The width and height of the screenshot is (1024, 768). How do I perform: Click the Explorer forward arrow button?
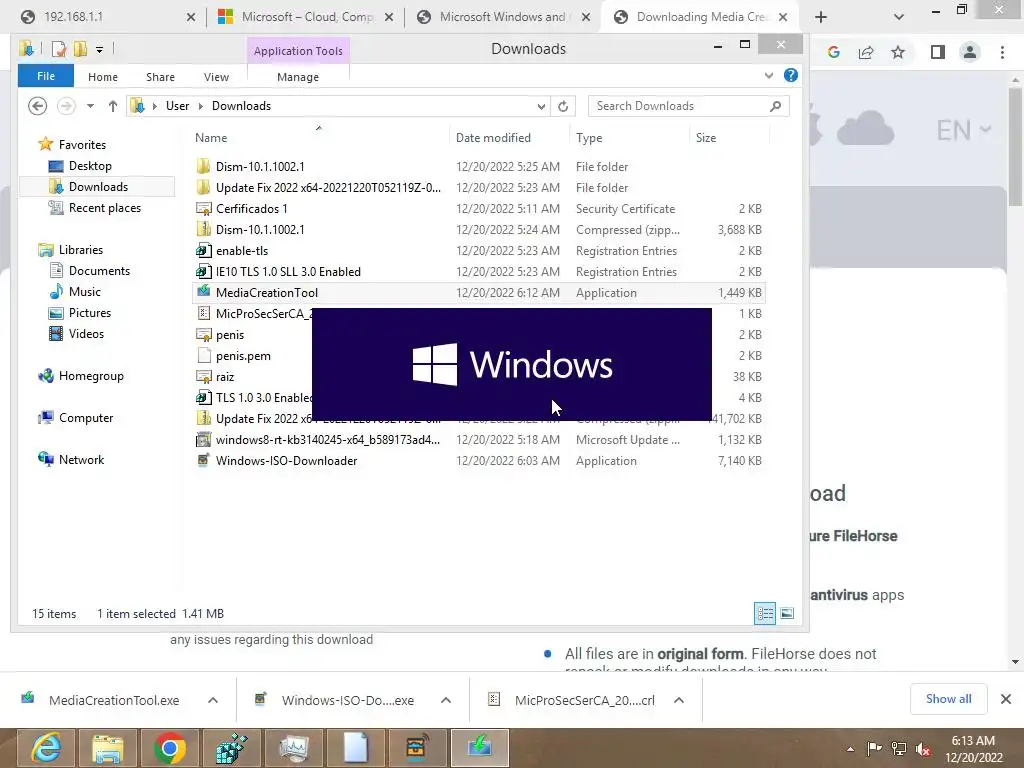click(66, 106)
